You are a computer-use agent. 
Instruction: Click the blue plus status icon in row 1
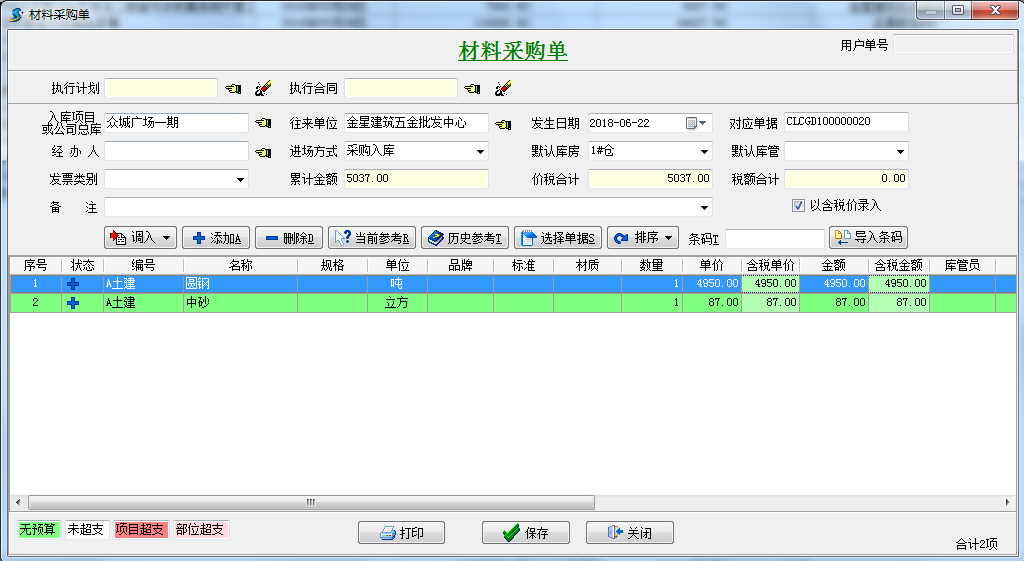72,284
